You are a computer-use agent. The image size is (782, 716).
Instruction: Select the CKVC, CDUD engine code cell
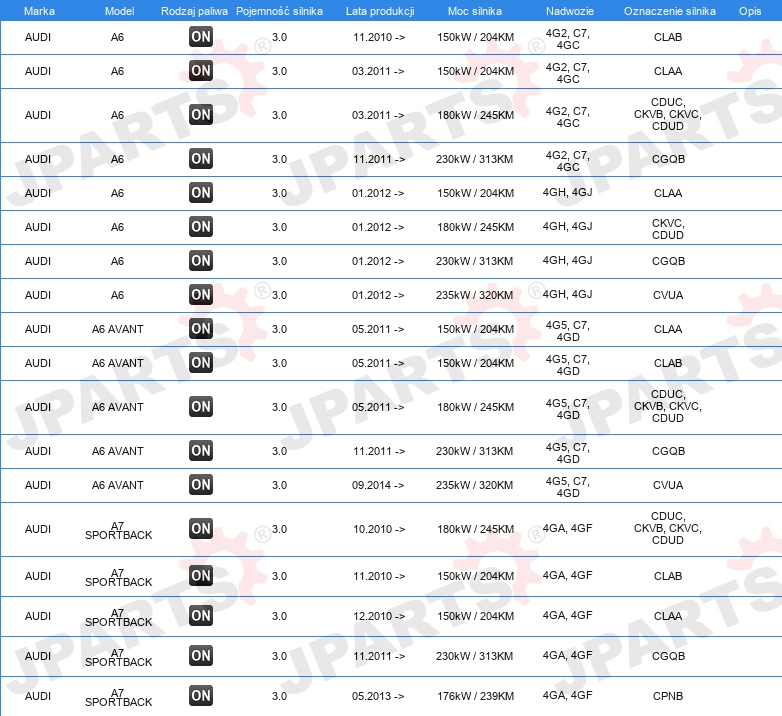pos(668,229)
